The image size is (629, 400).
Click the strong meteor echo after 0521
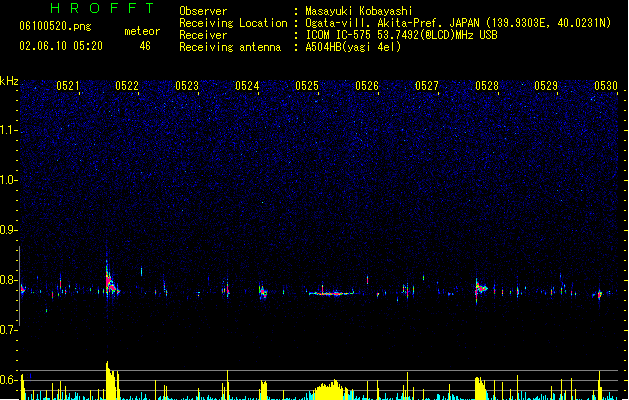111,283
